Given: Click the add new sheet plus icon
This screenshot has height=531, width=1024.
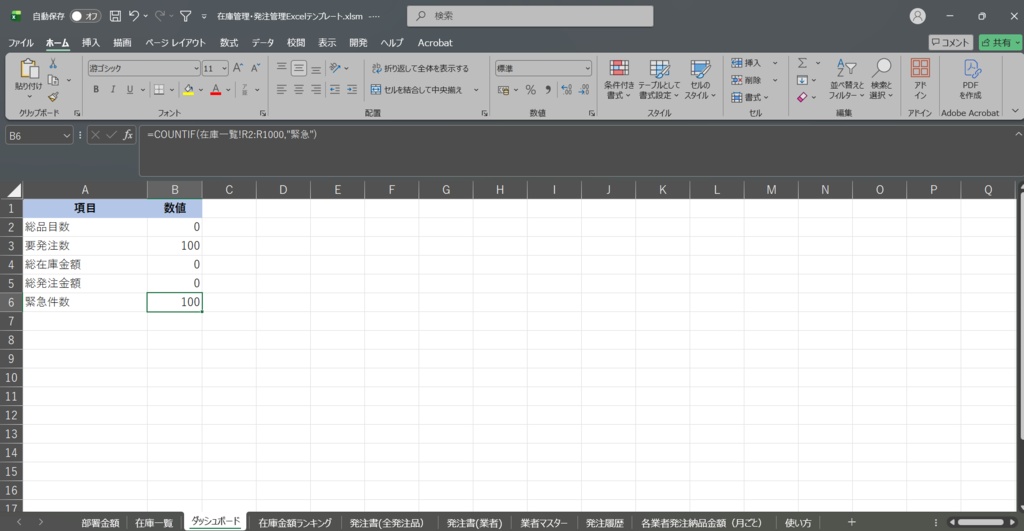Looking at the screenshot, I should point(851,522).
